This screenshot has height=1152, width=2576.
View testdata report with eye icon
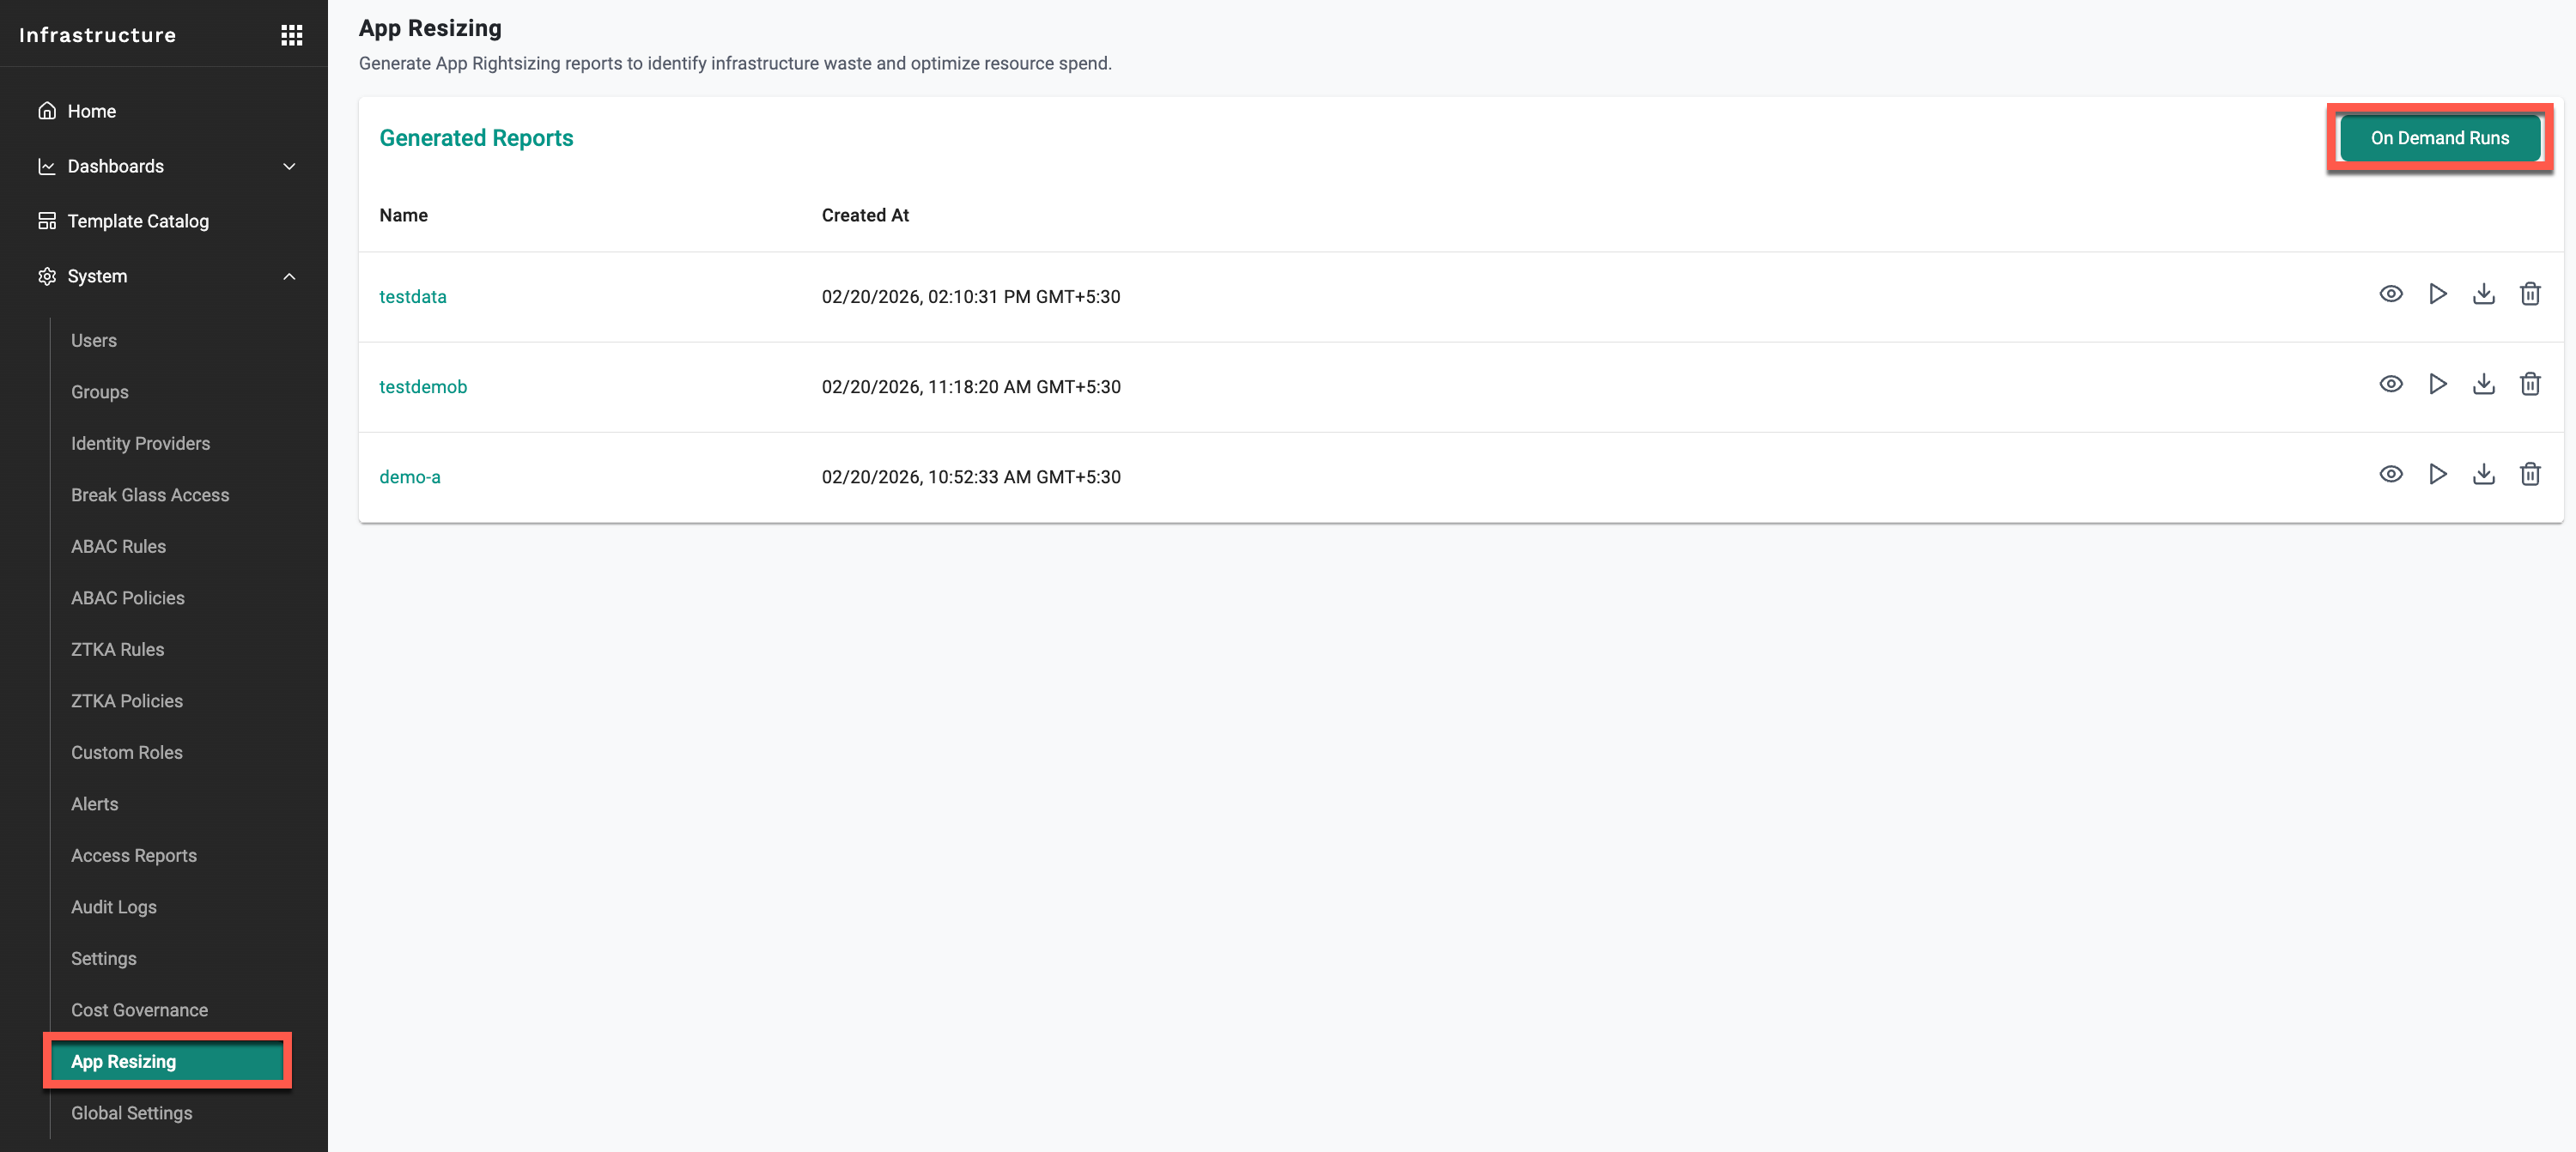coord(2390,294)
